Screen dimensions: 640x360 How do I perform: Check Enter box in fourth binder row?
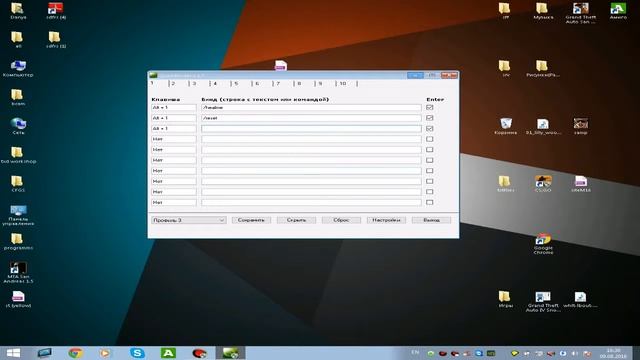[x=429, y=139]
